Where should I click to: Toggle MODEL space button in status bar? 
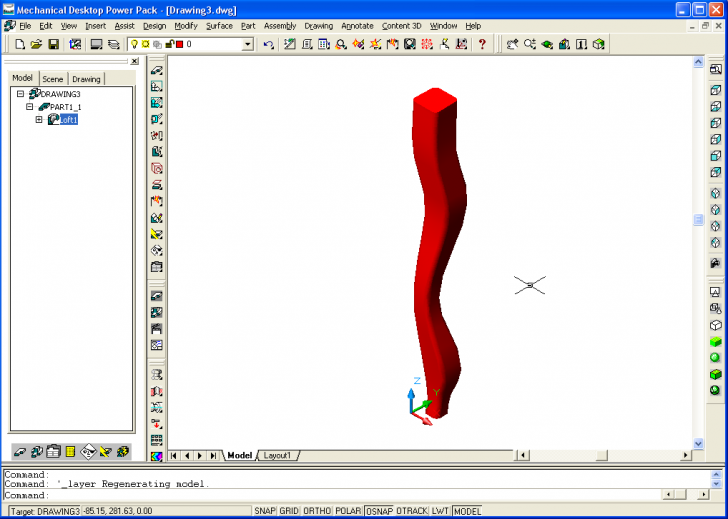(x=467, y=511)
